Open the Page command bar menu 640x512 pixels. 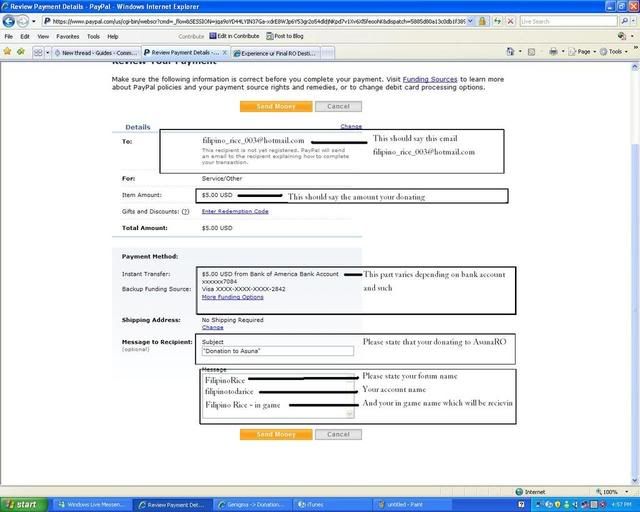pos(582,51)
